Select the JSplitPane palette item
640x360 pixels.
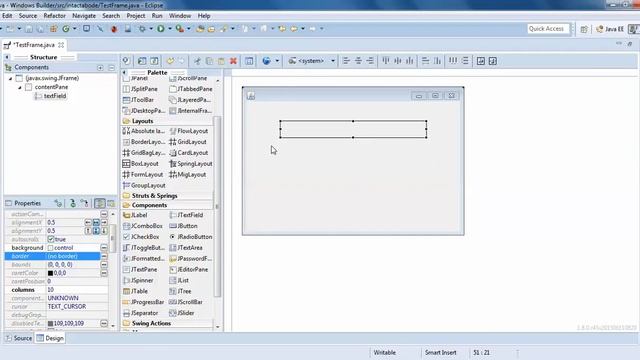(x=140, y=89)
